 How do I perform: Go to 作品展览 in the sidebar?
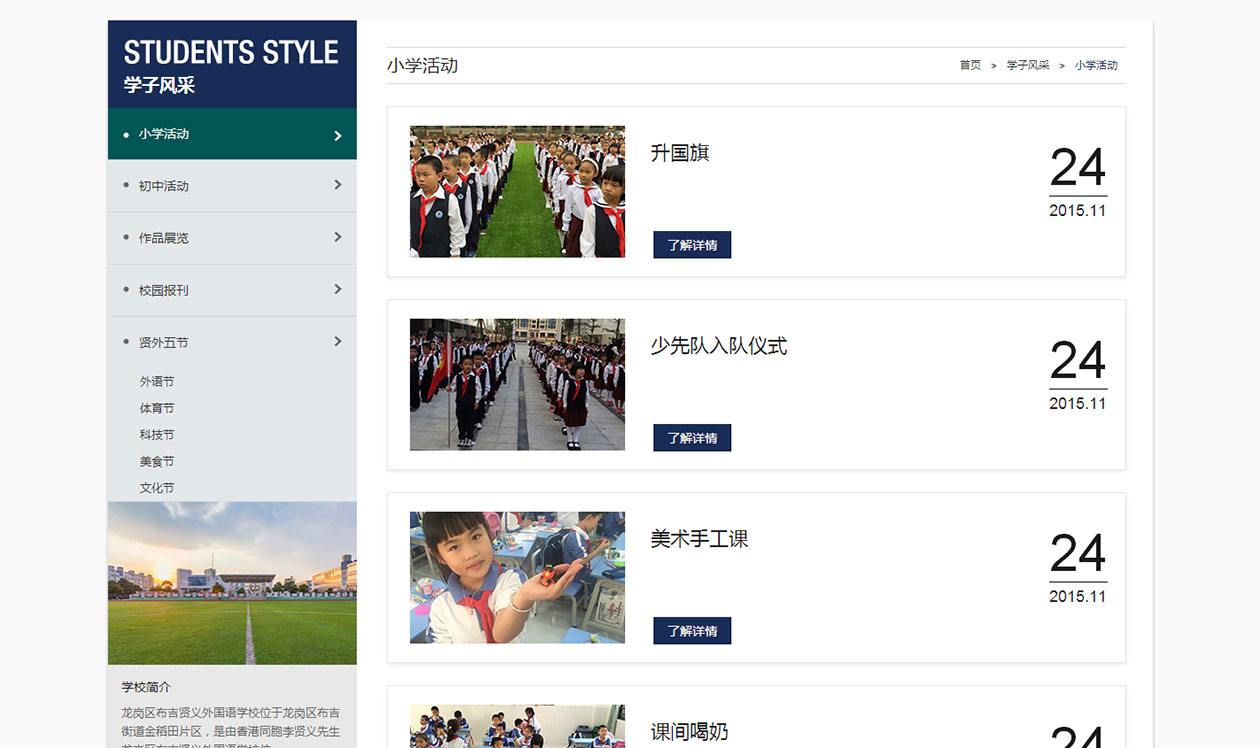click(x=232, y=238)
